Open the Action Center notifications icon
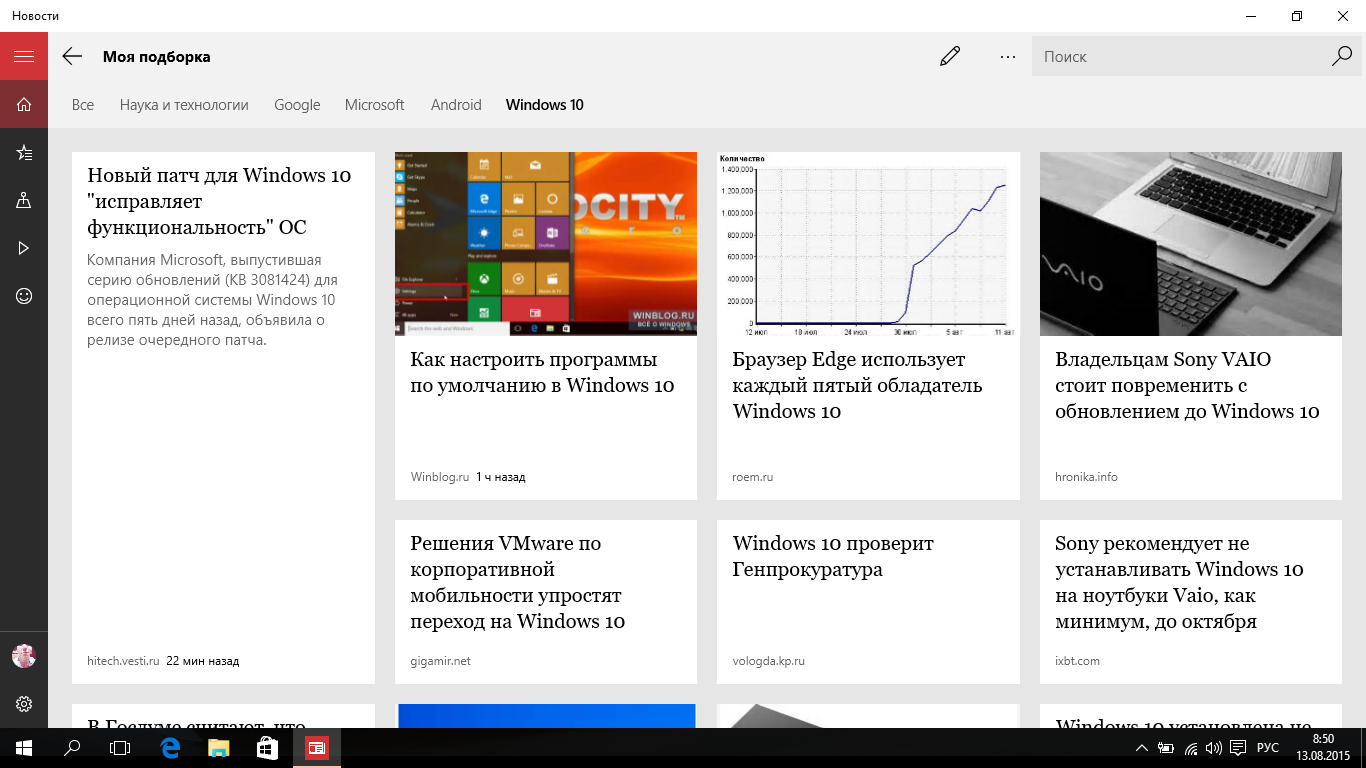The image size is (1366, 768). point(1238,748)
